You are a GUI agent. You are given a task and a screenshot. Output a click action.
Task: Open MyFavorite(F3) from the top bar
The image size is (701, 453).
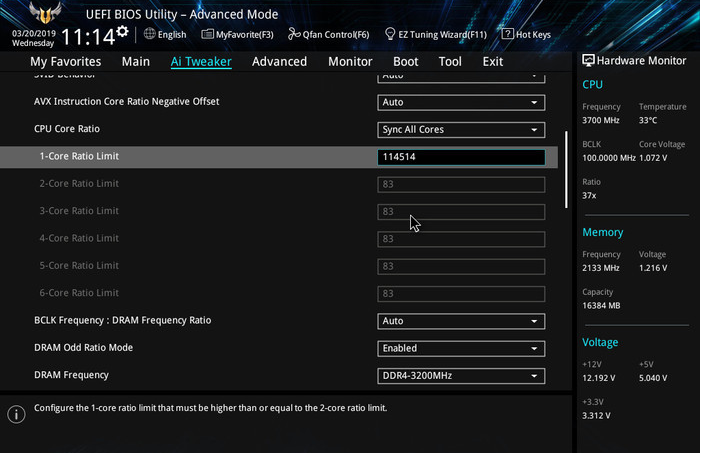pos(208,34)
